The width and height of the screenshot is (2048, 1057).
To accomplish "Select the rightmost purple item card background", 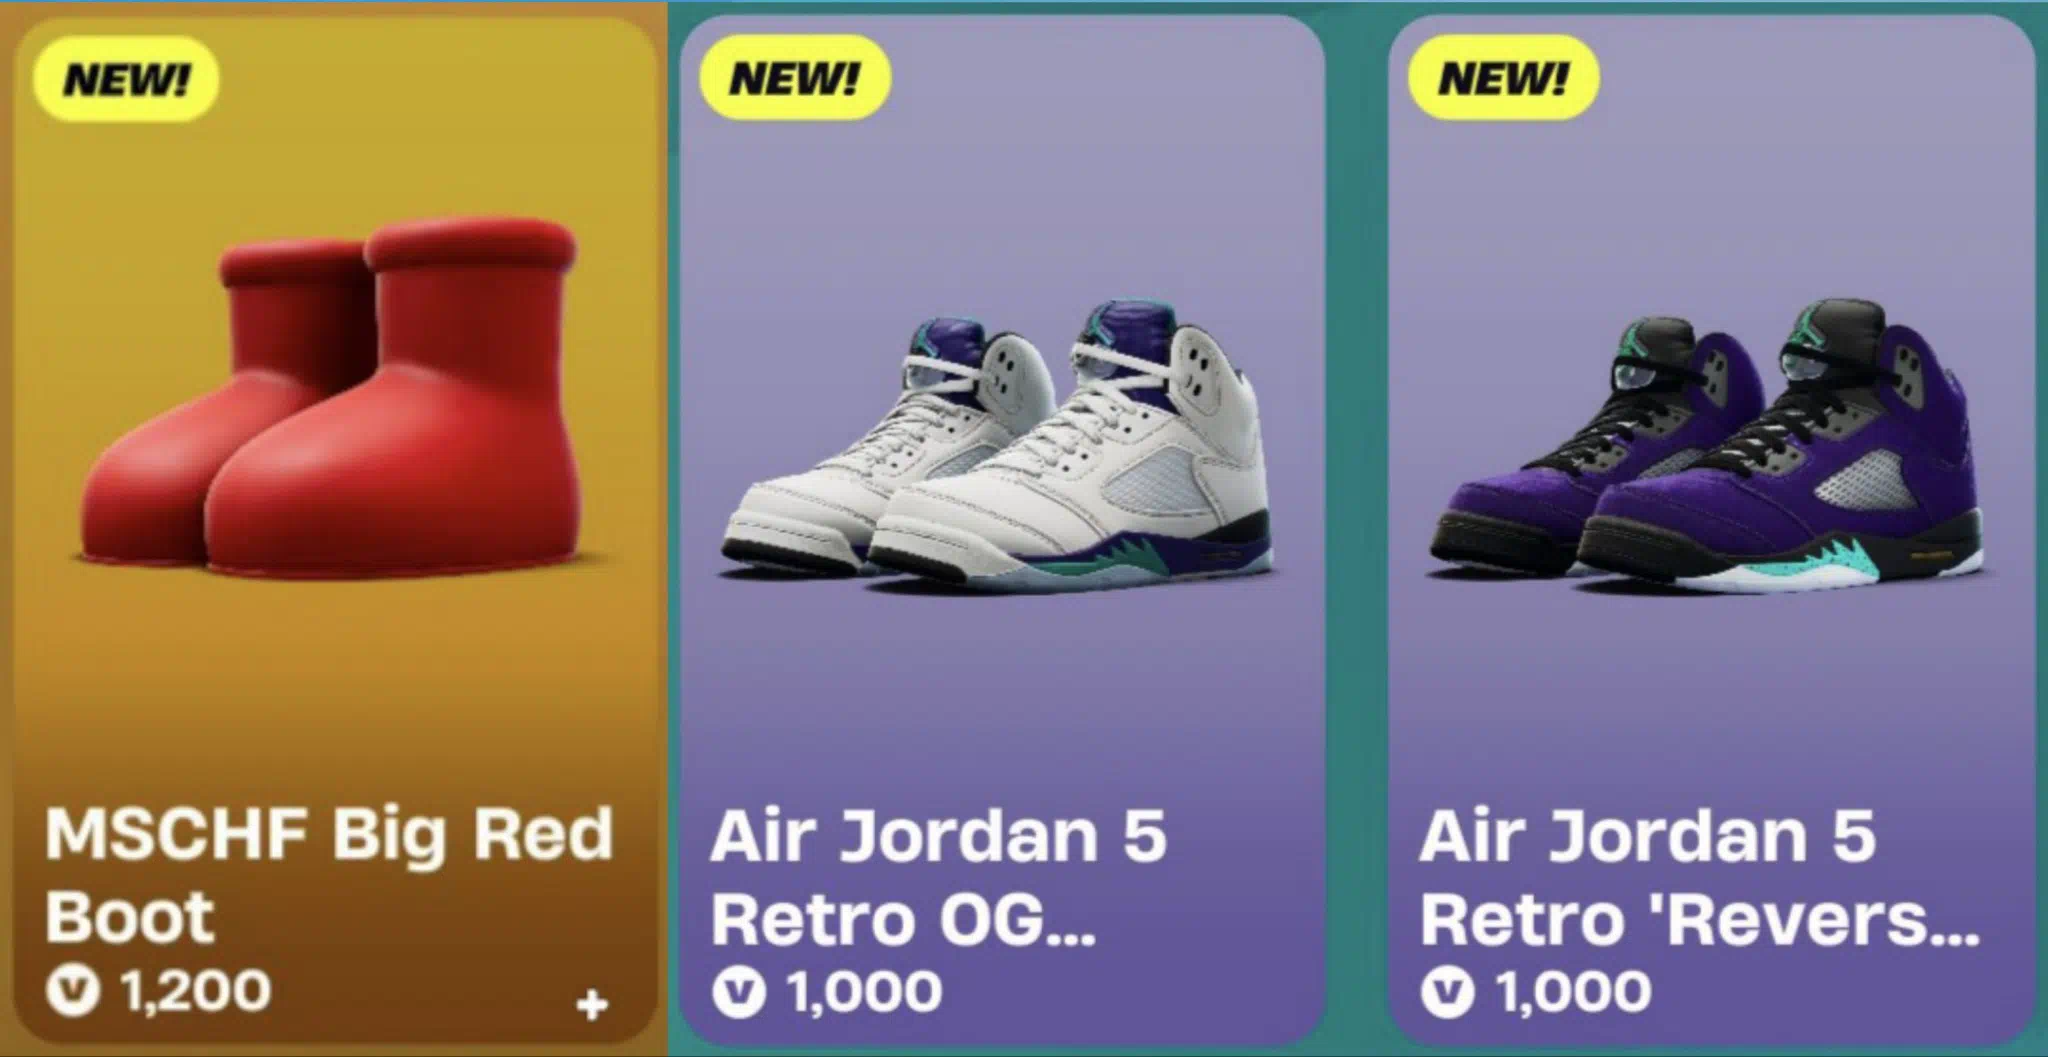I will pyautogui.click(x=1711, y=680).
